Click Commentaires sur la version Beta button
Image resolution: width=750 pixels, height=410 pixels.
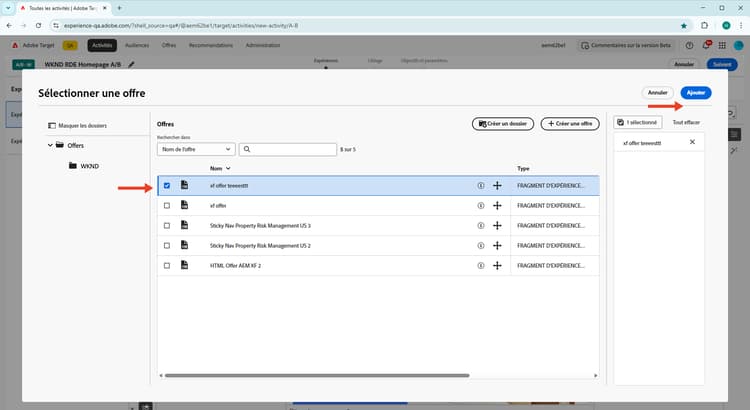point(626,45)
